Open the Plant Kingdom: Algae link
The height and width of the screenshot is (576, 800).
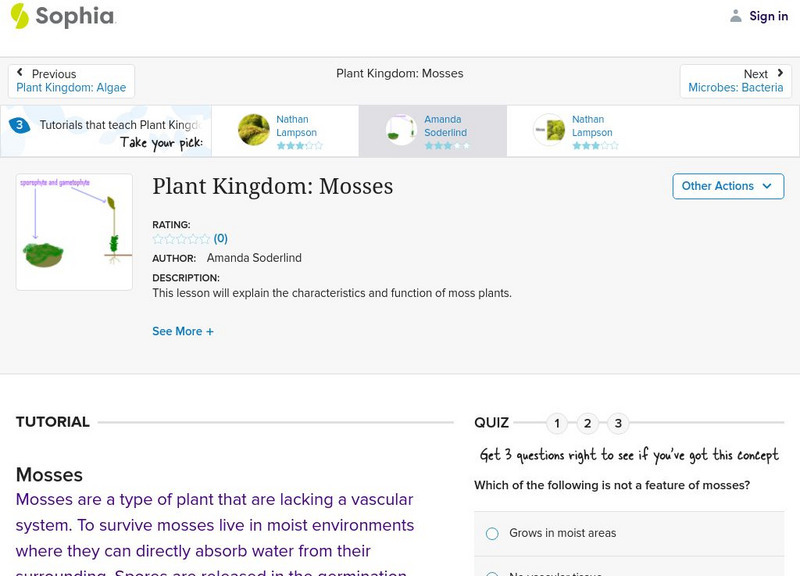coord(71,88)
